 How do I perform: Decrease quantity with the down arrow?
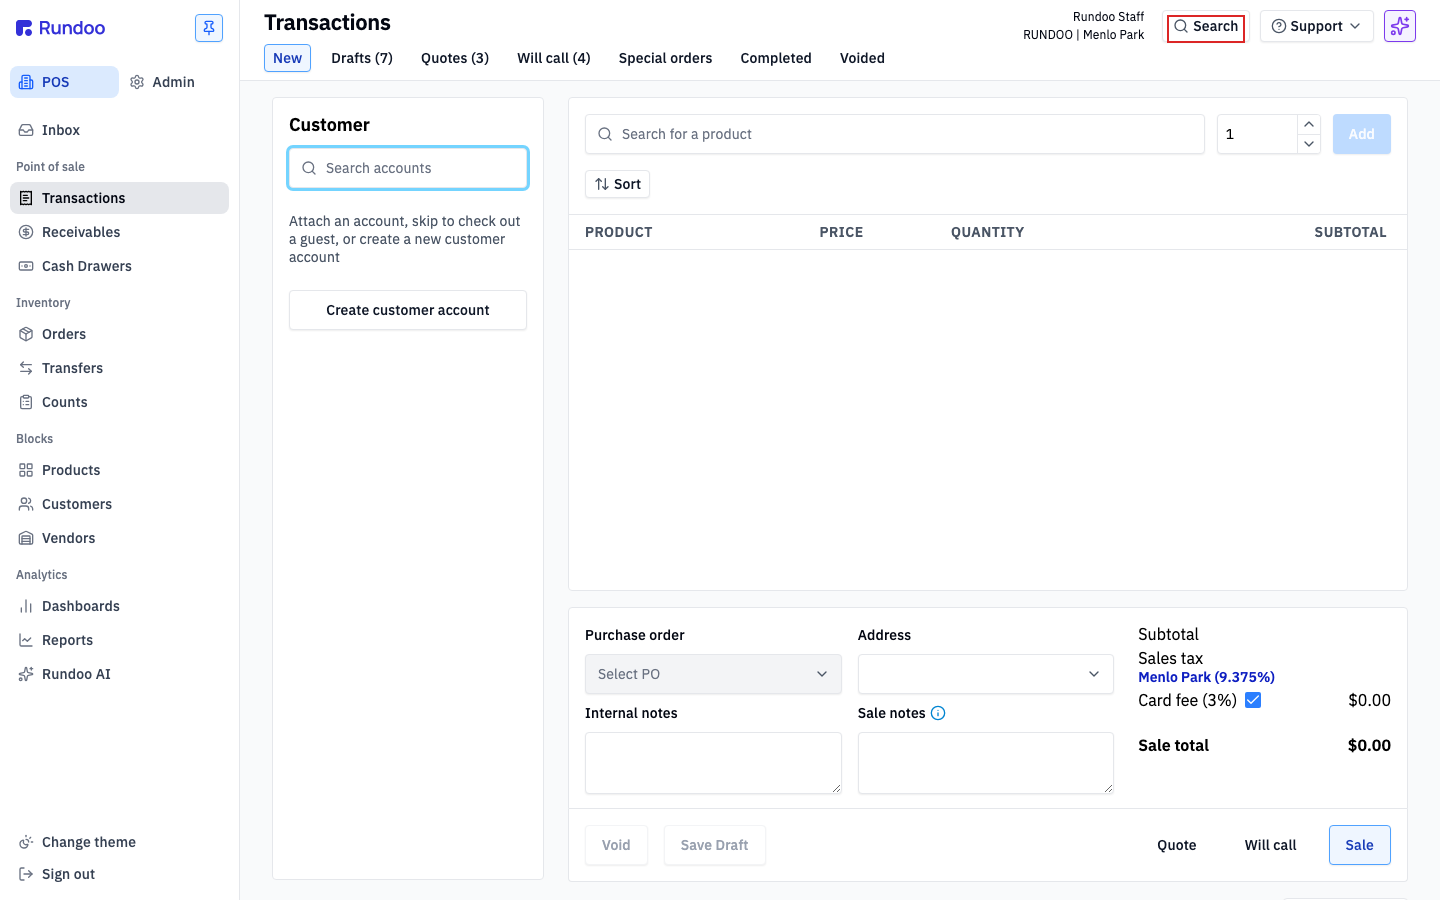[x=1309, y=144]
